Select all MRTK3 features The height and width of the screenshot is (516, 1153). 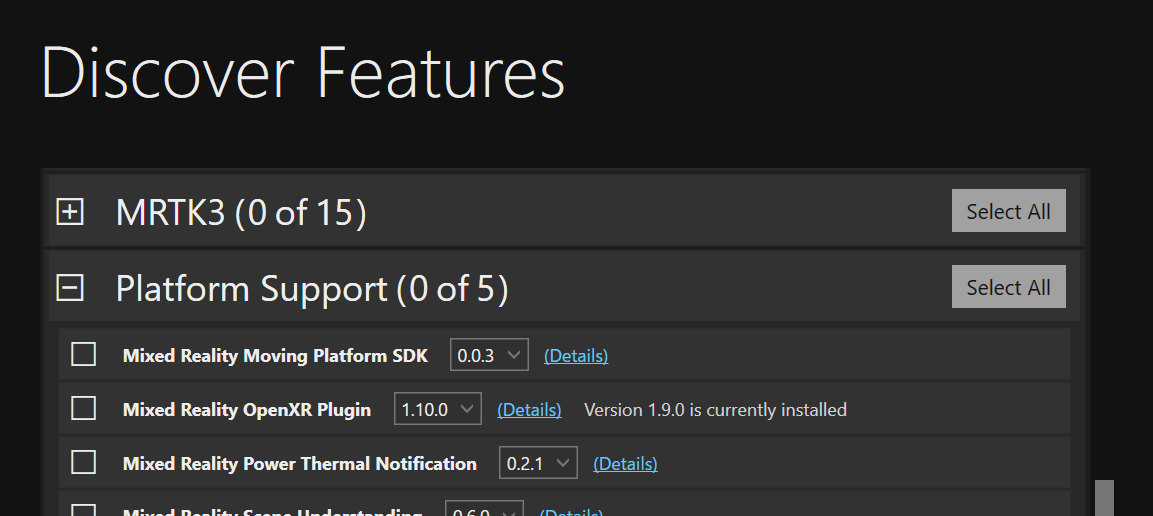(x=1008, y=211)
